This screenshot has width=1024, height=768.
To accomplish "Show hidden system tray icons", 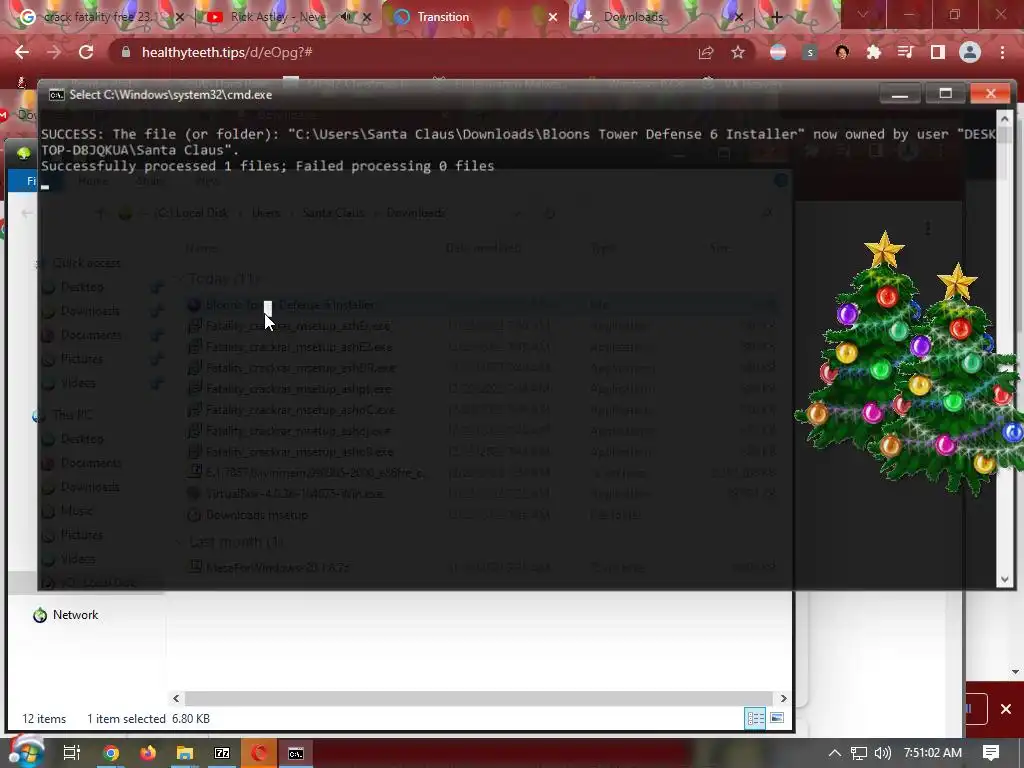I will click(834, 753).
